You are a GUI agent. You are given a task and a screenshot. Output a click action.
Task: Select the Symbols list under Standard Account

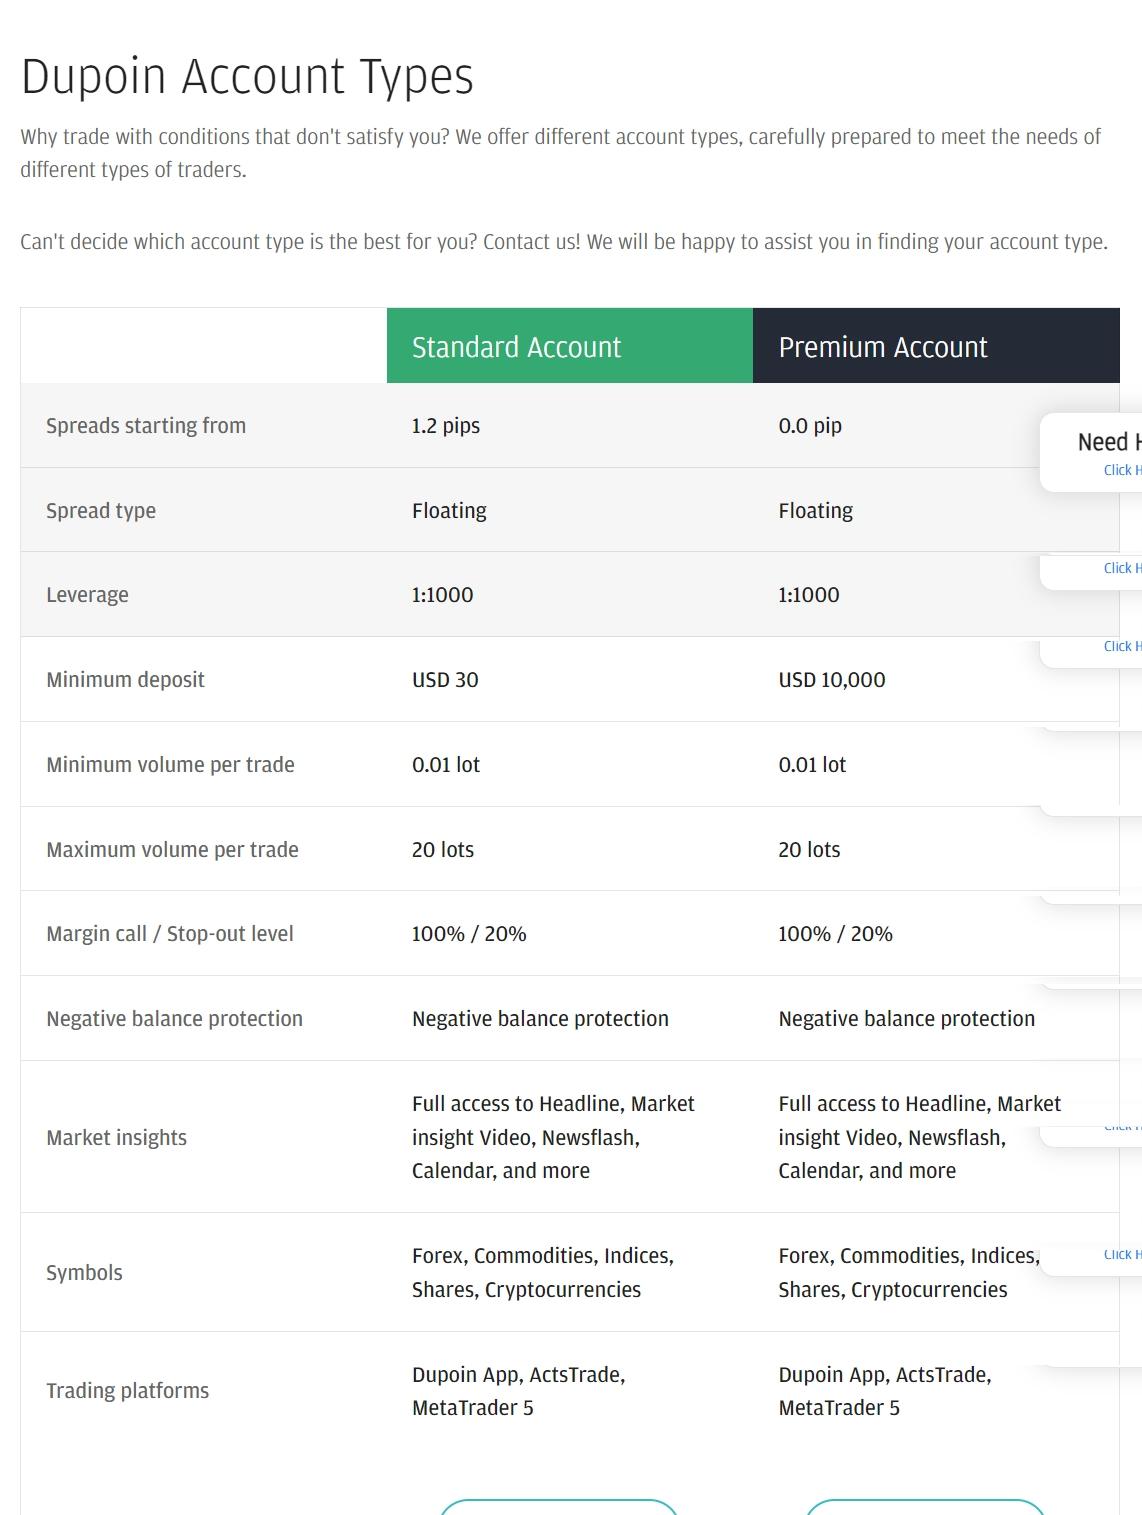tap(543, 1273)
